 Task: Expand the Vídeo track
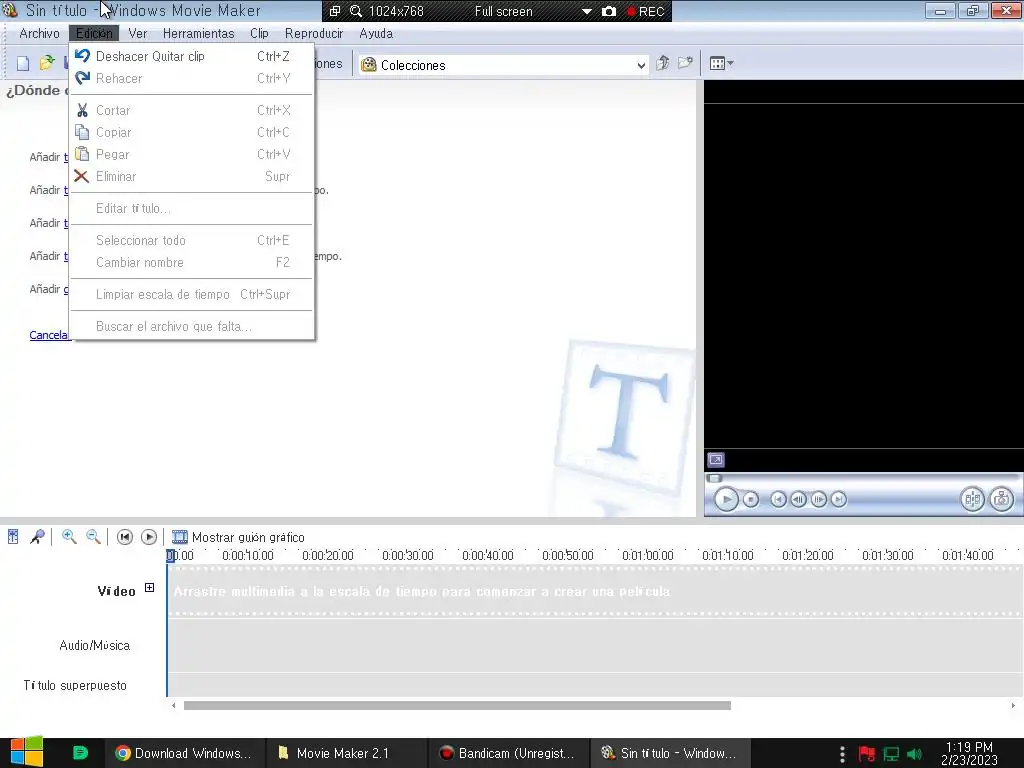[x=150, y=588]
